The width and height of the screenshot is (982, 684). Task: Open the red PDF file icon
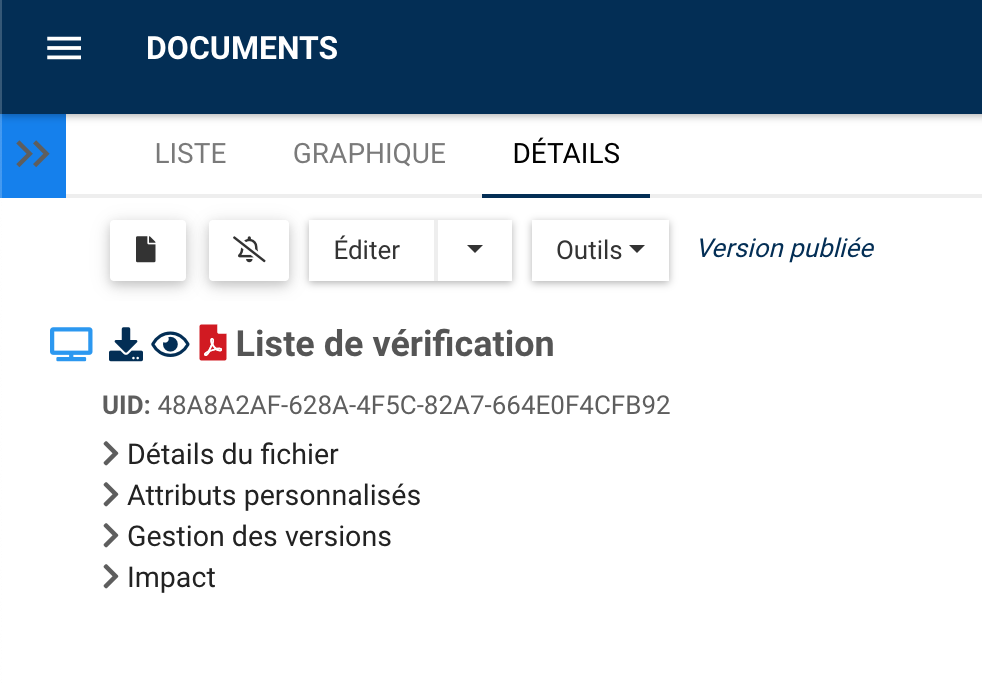tap(213, 344)
